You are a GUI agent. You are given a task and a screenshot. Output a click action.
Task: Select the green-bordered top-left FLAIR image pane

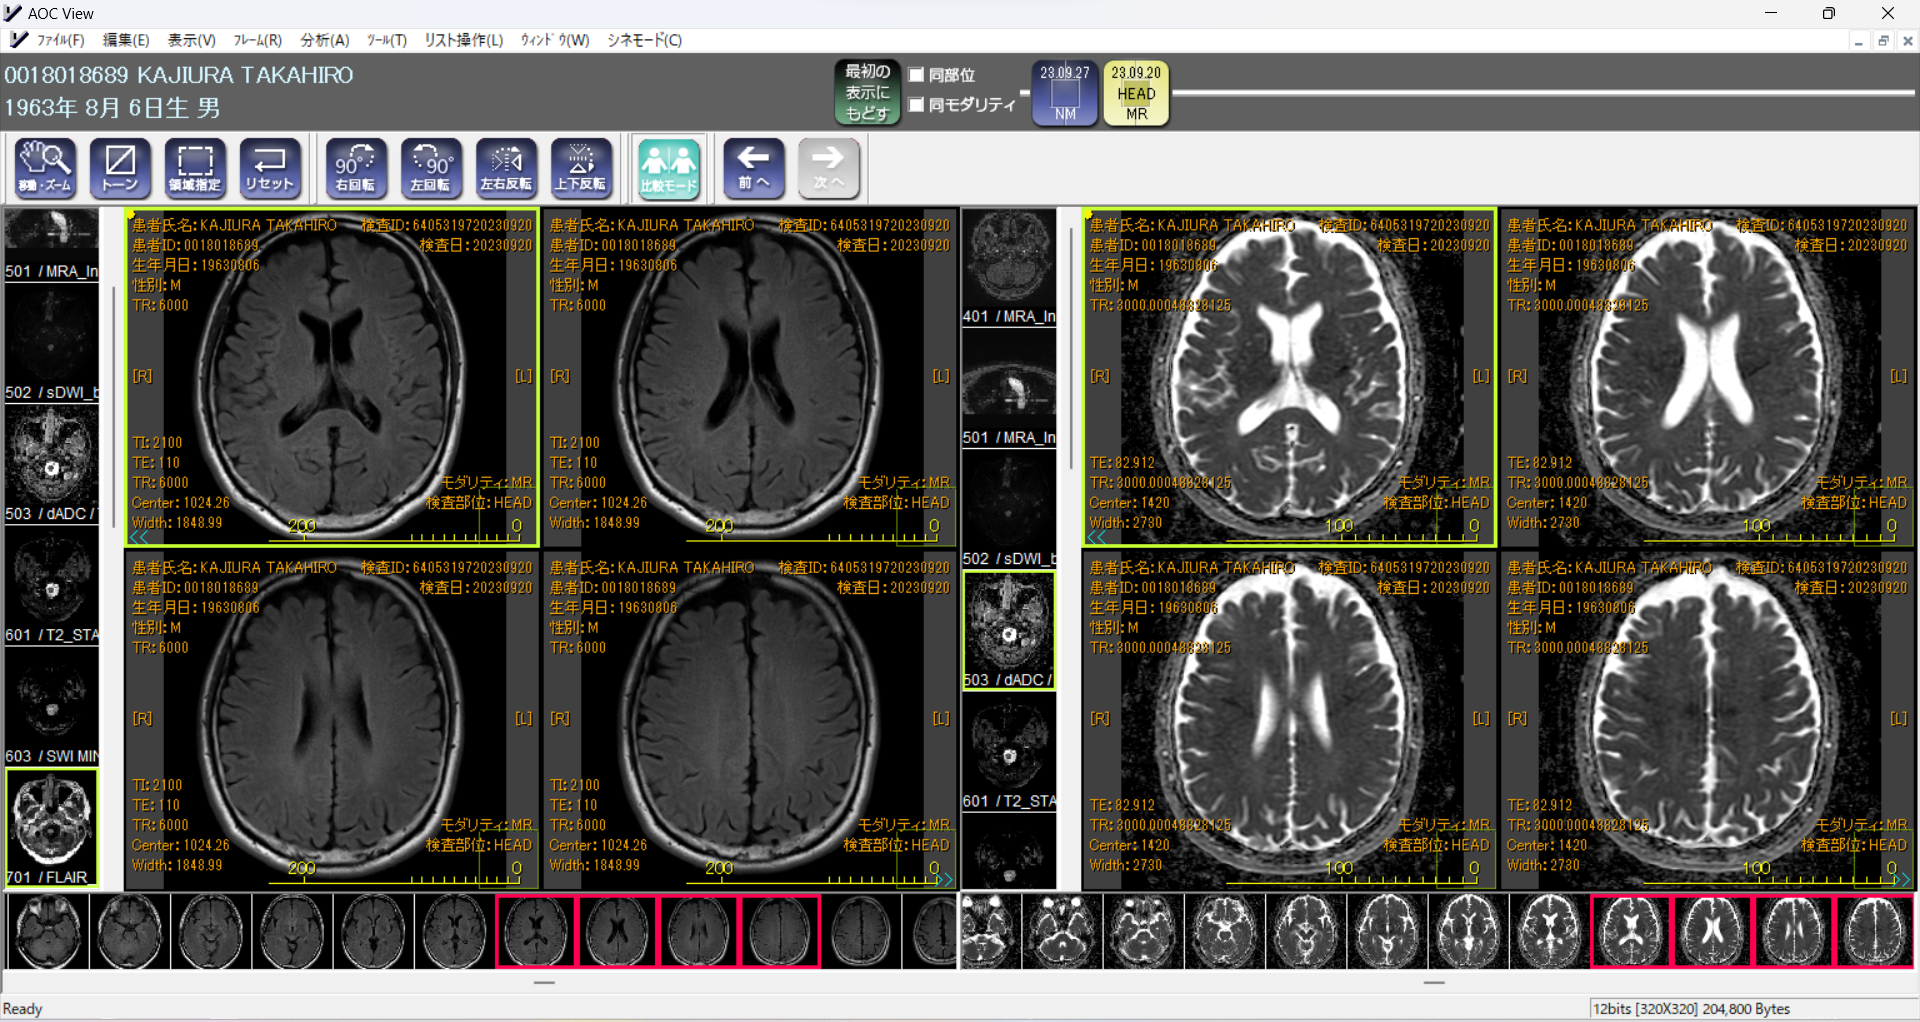click(332, 377)
